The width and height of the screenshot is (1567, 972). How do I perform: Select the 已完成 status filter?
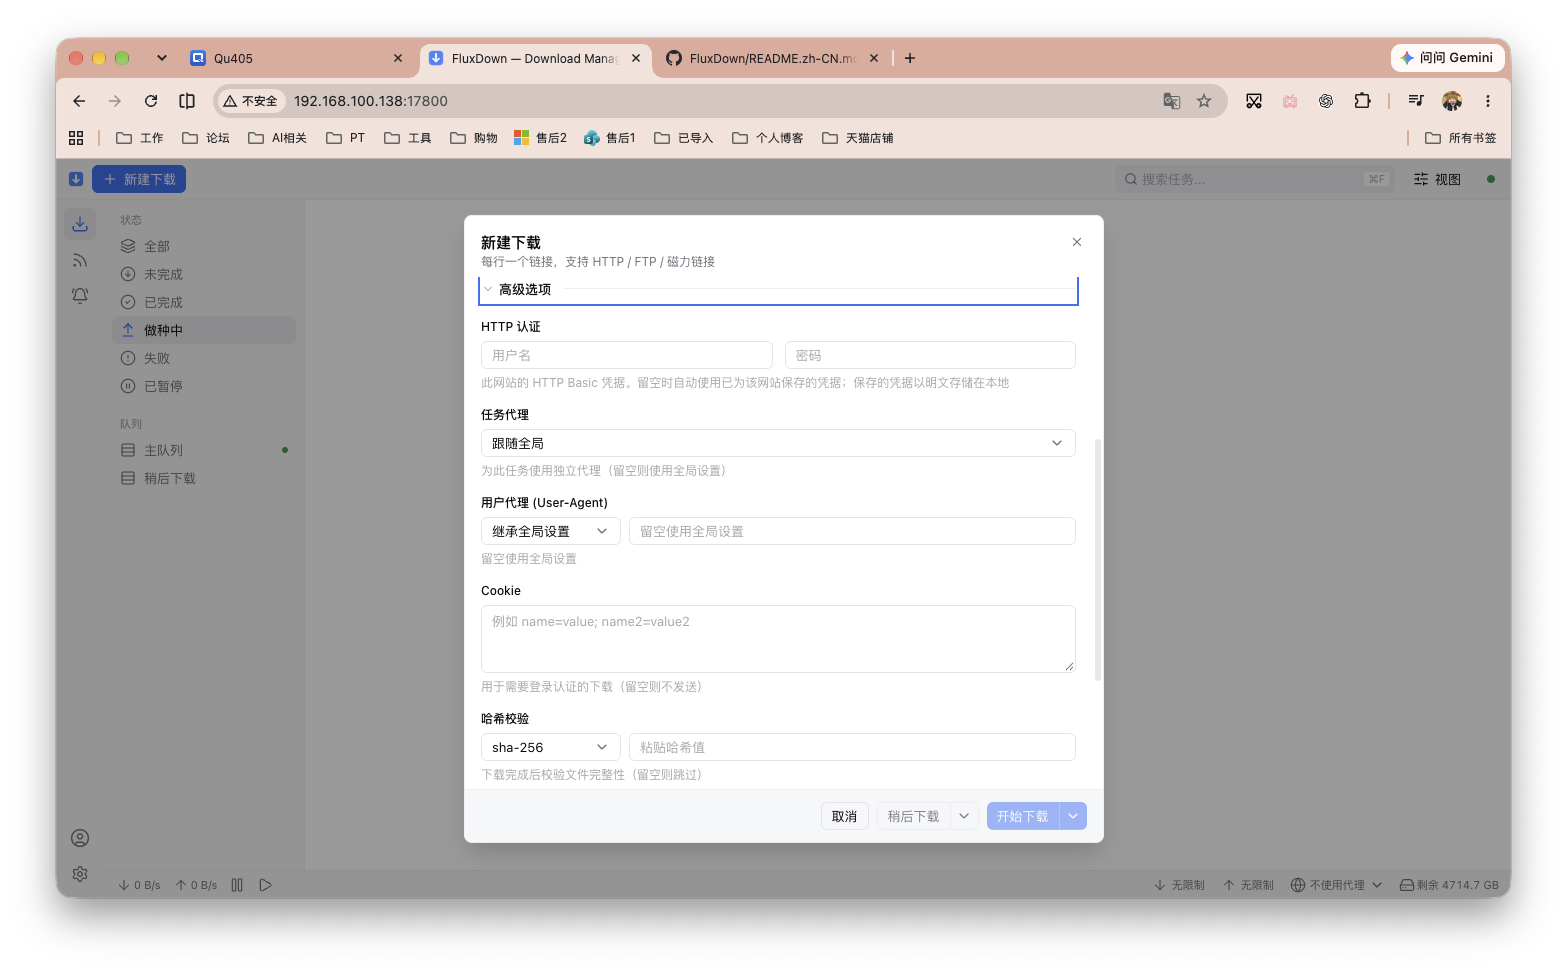pos(204,302)
